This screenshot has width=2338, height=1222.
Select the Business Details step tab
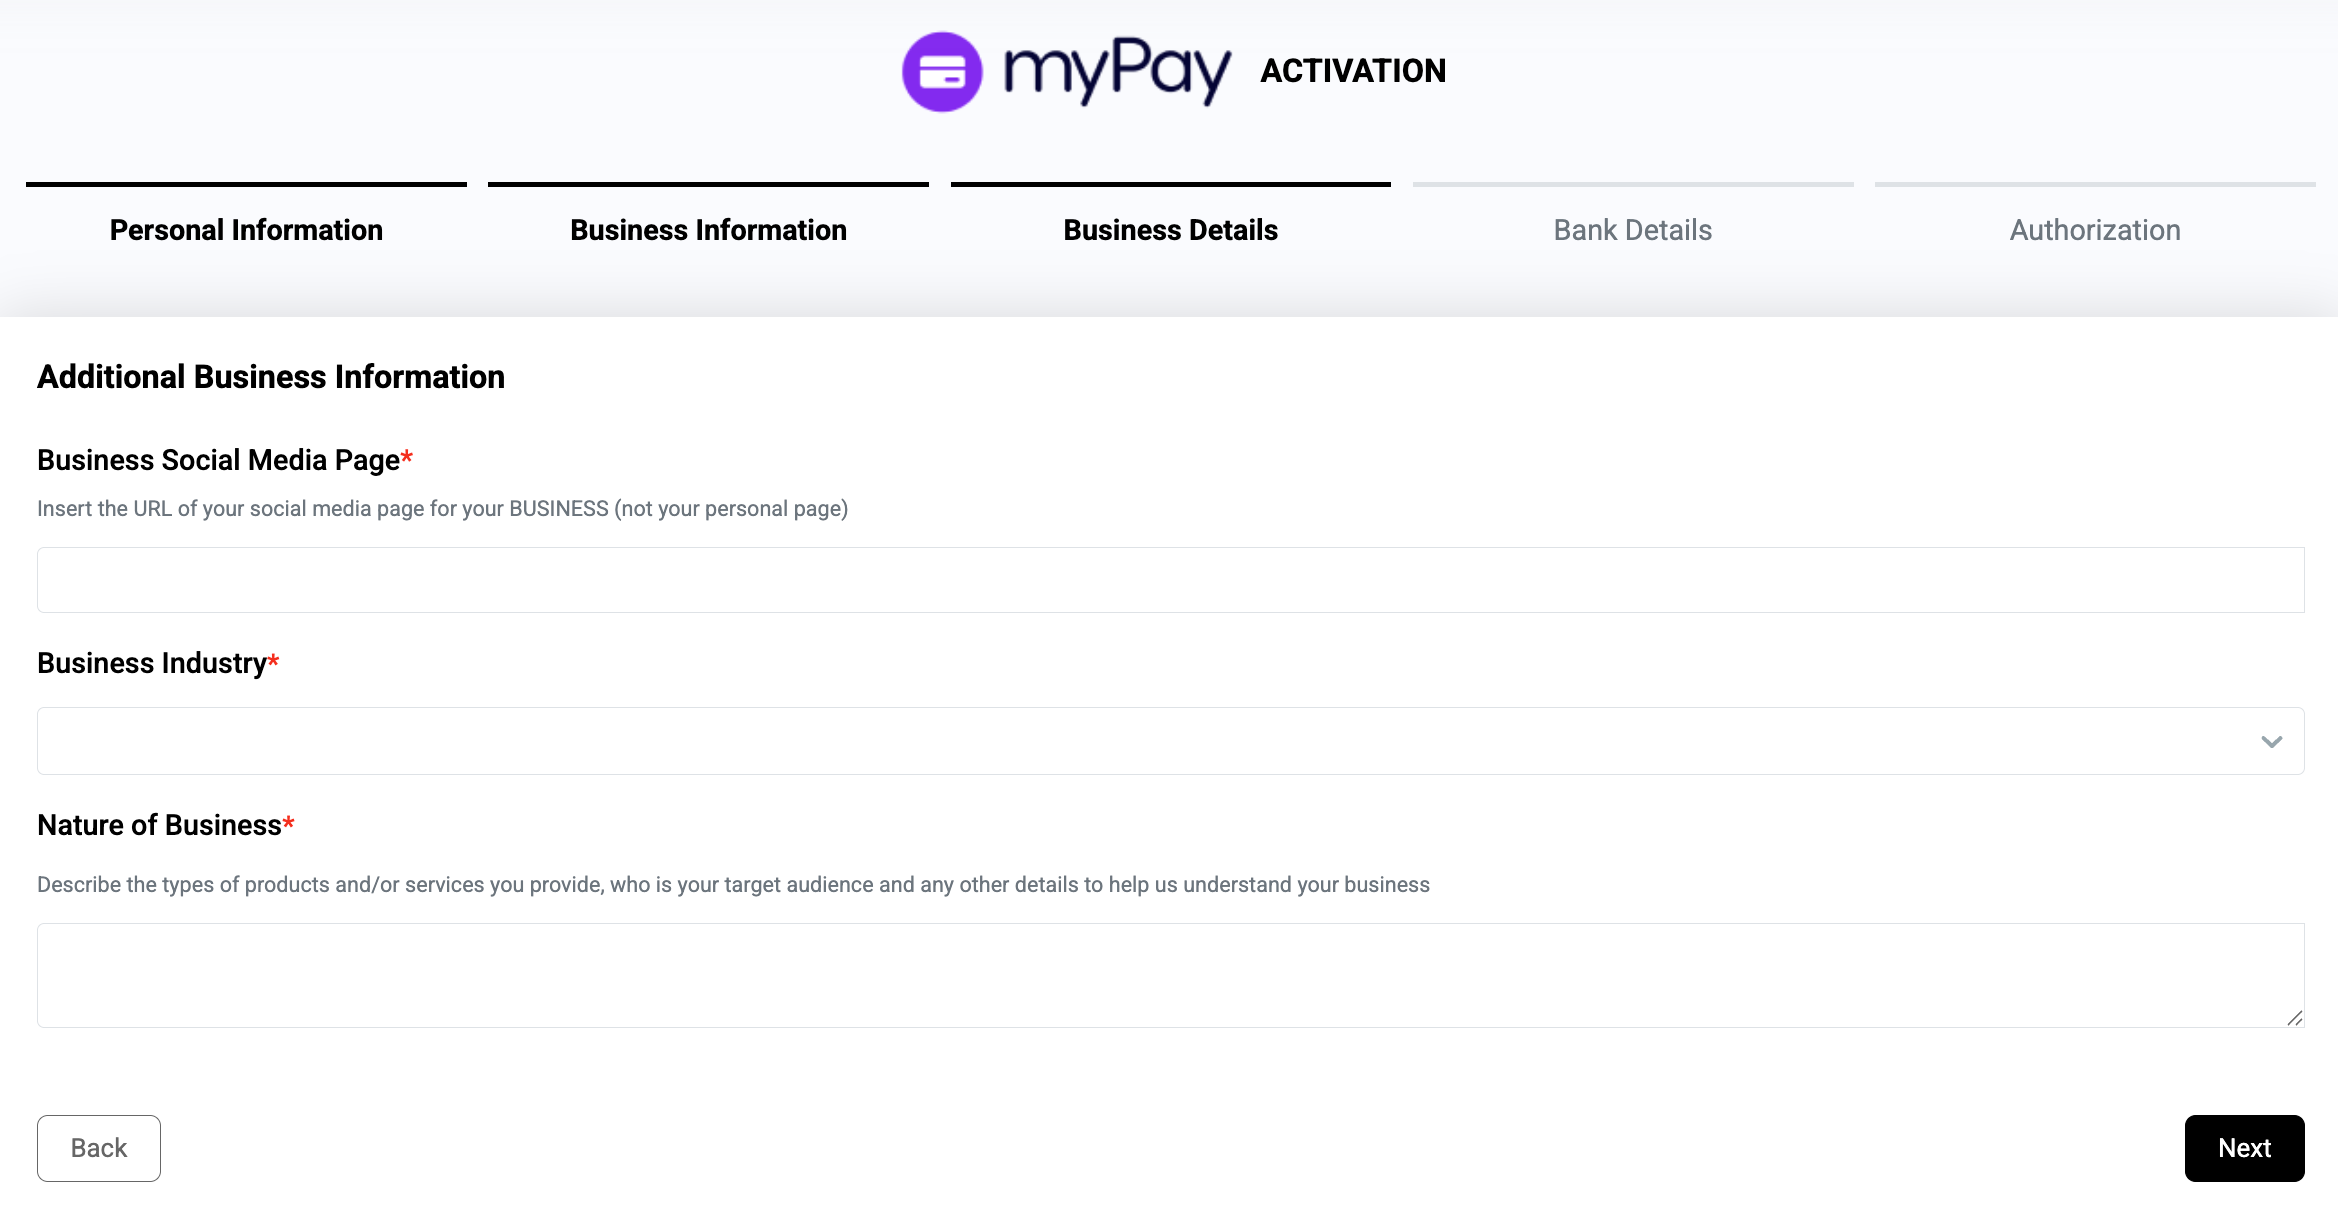(x=1170, y=230)
